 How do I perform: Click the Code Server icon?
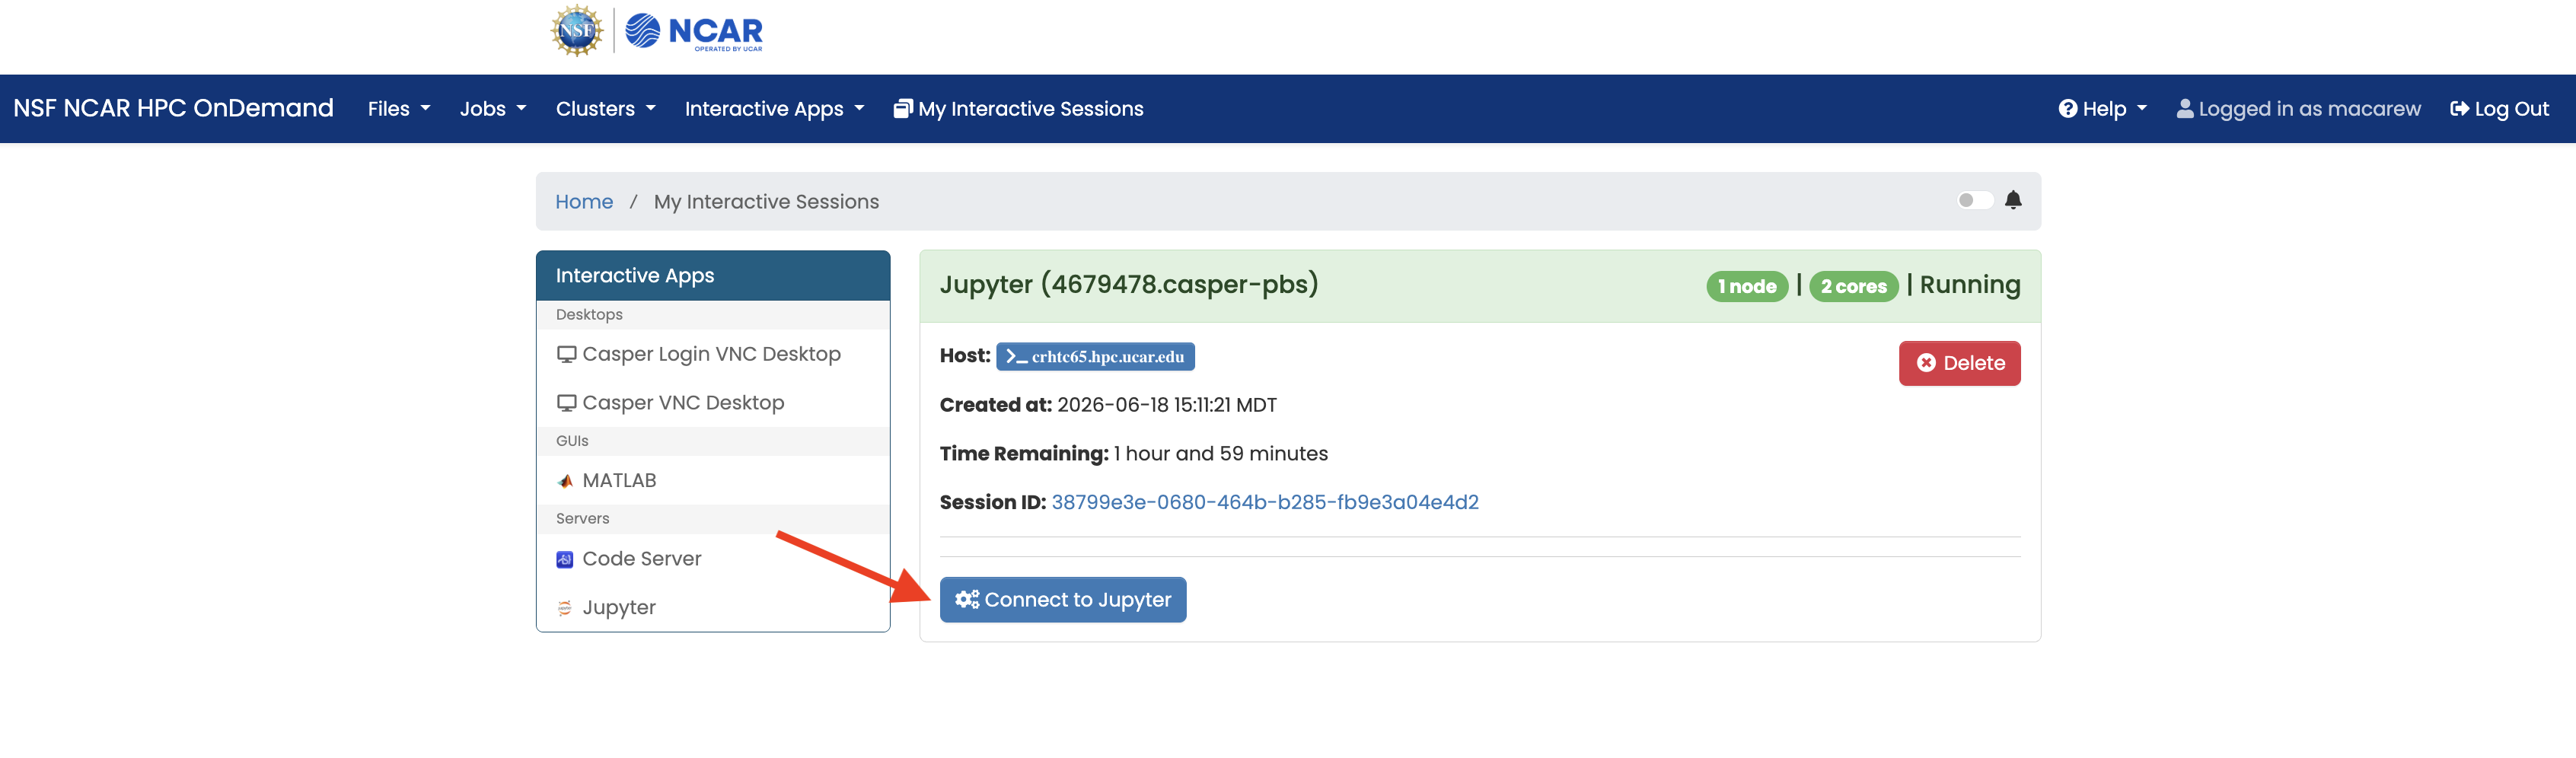[x=565, y=559]
